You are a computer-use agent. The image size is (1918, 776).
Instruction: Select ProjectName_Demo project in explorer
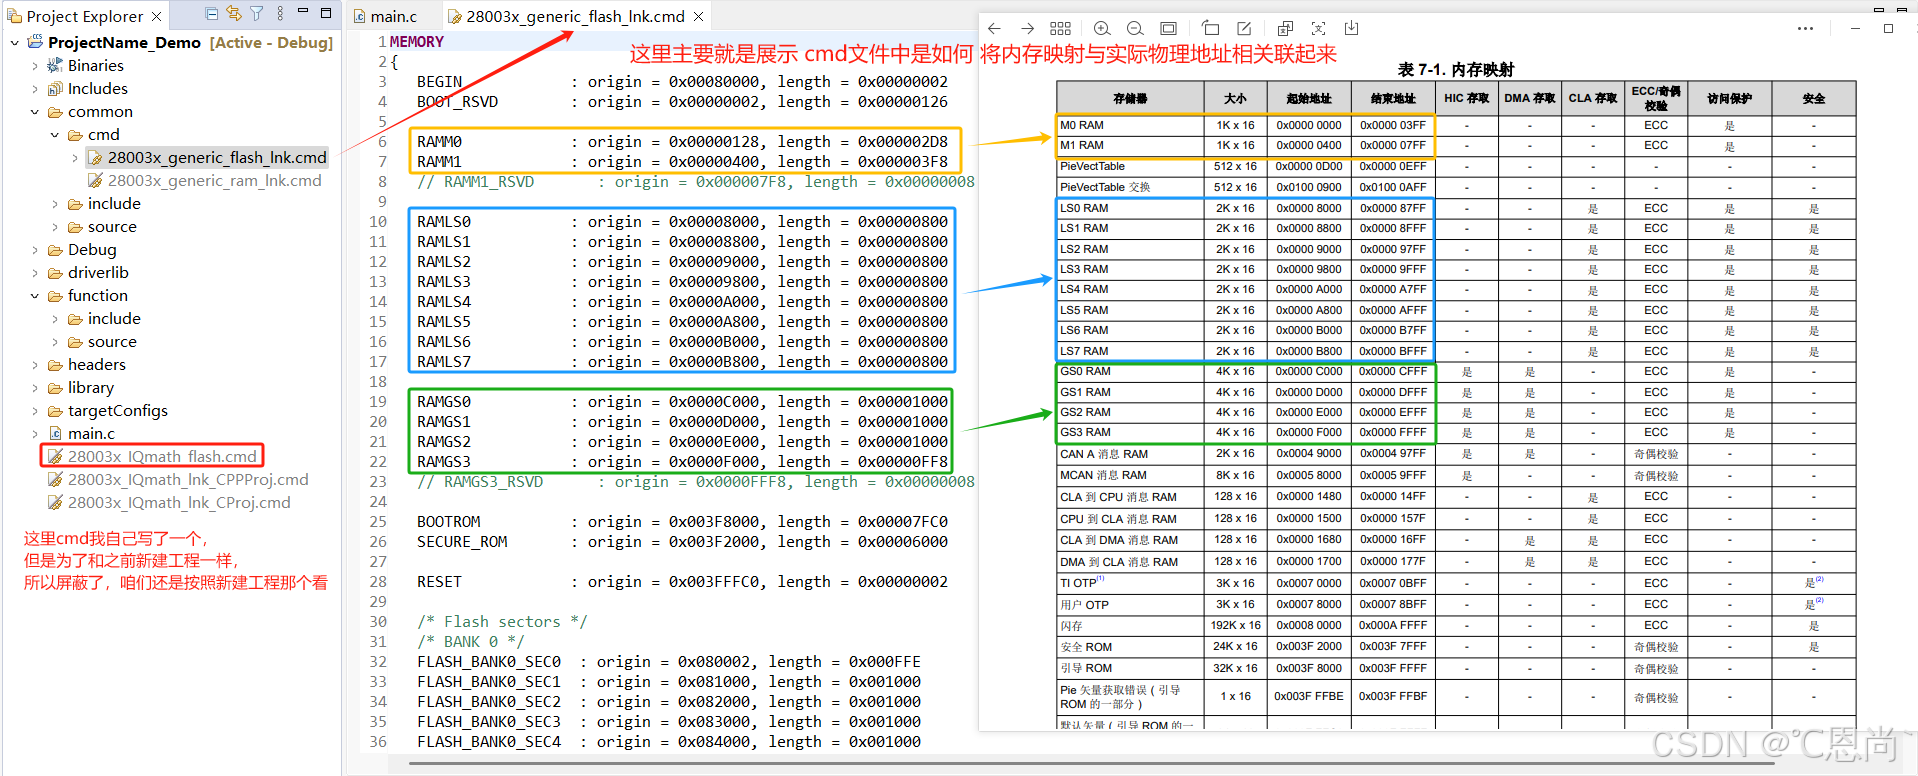124,42
